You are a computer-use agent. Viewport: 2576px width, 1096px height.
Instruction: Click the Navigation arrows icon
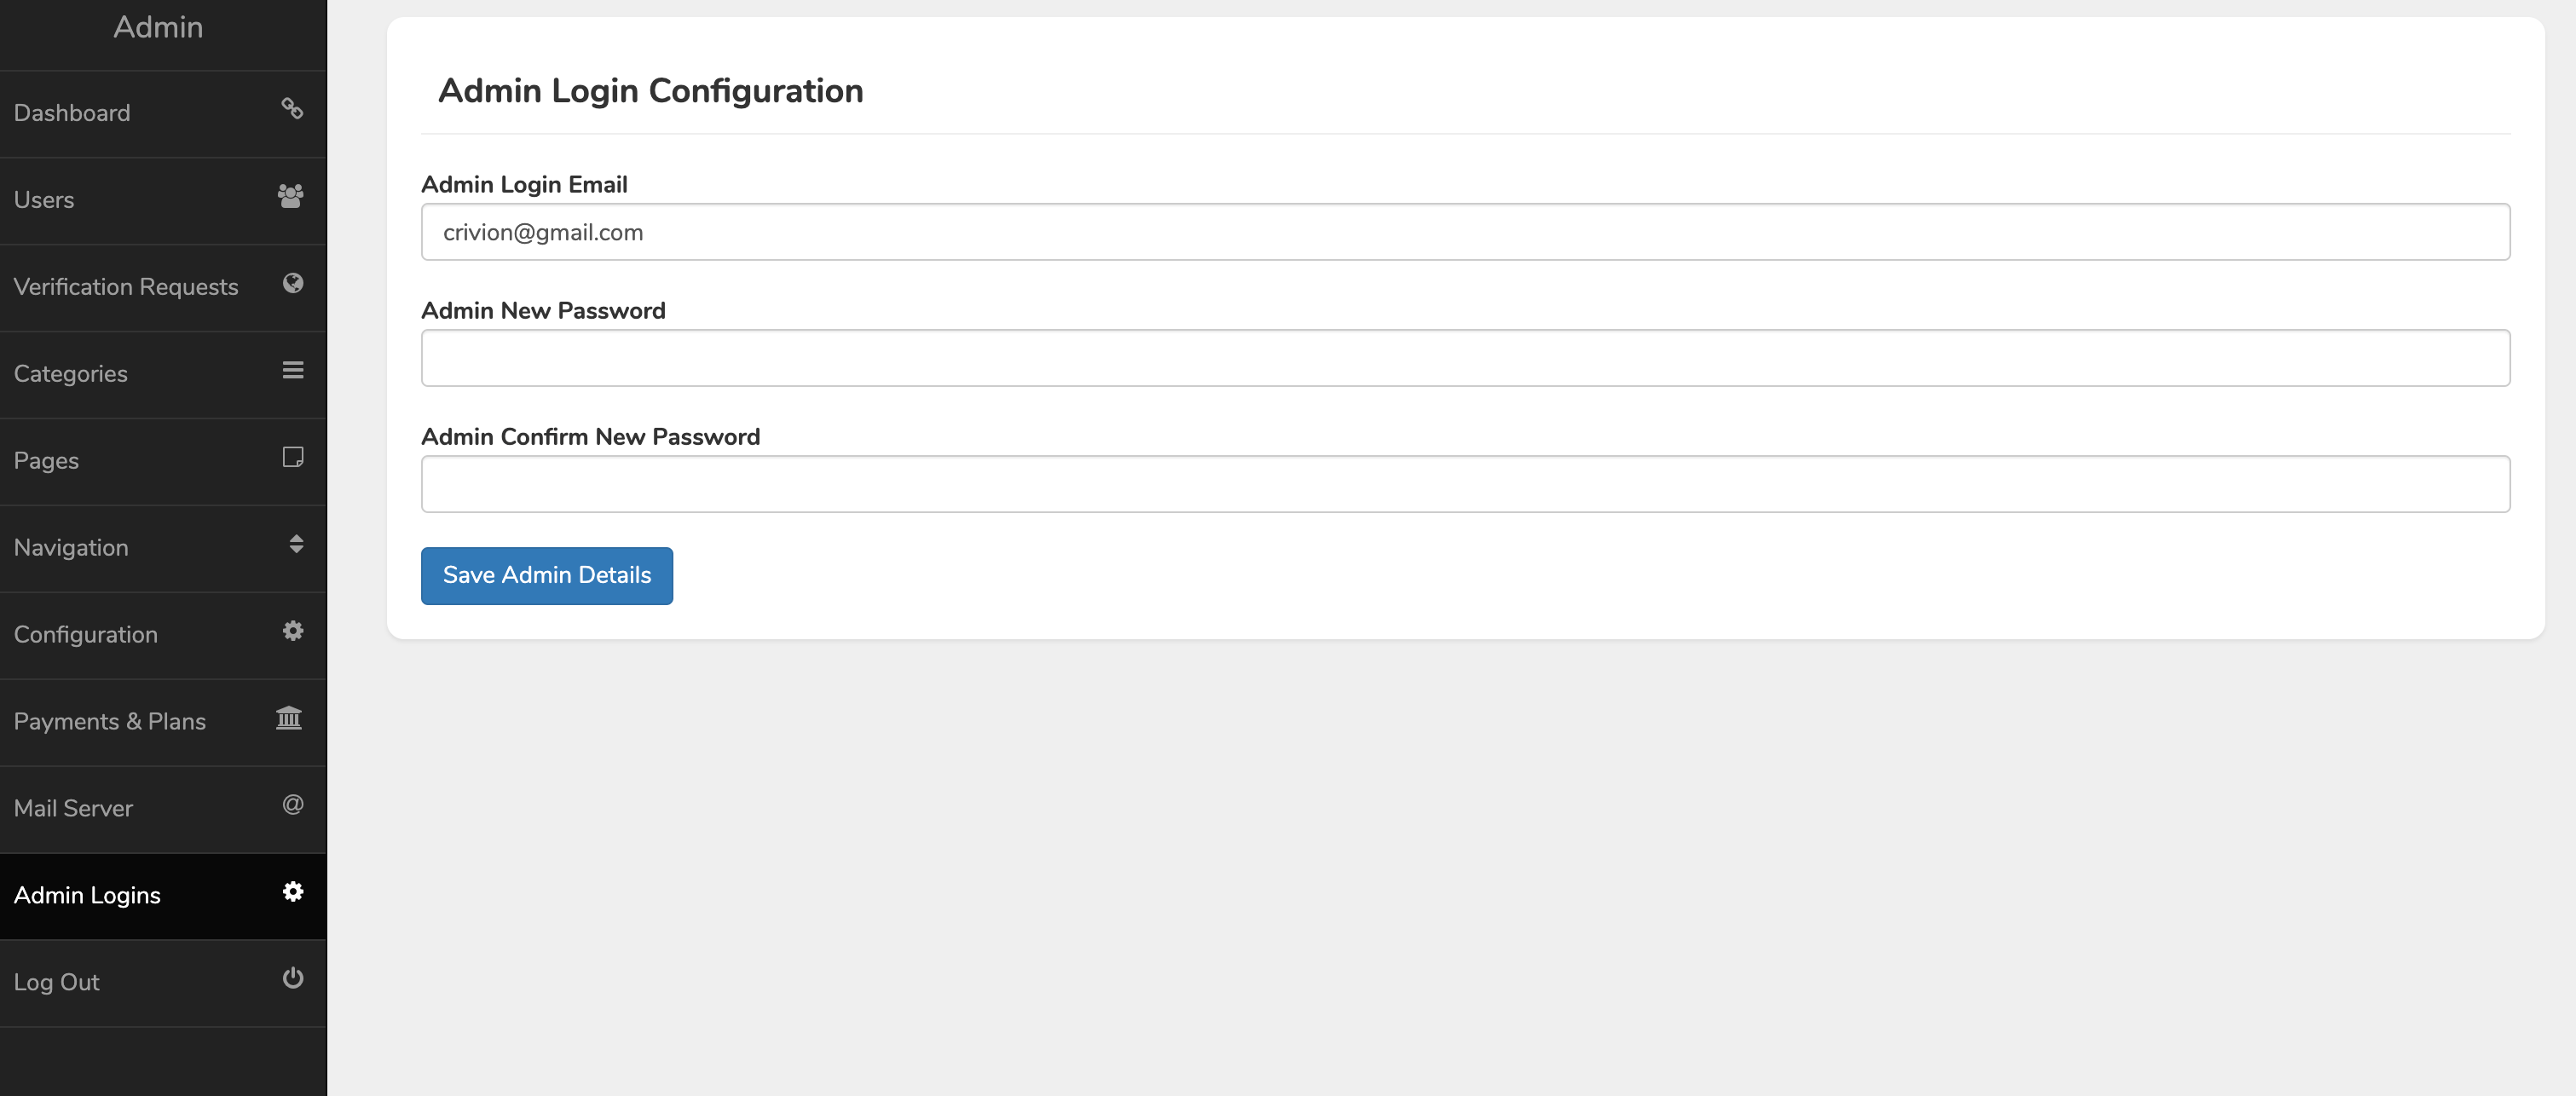point(292,544)
